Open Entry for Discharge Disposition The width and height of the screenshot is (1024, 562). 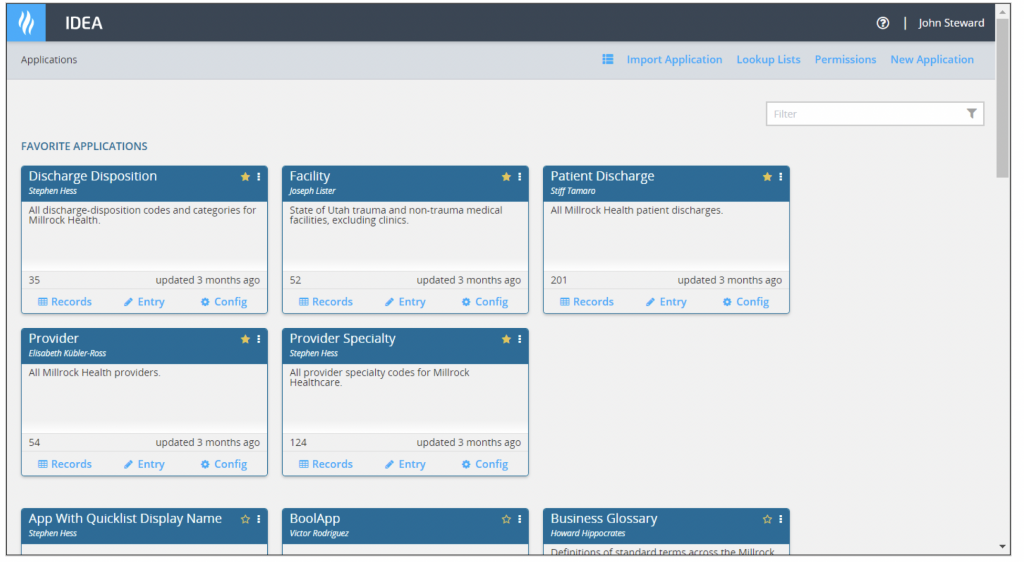tap(144, 302)
